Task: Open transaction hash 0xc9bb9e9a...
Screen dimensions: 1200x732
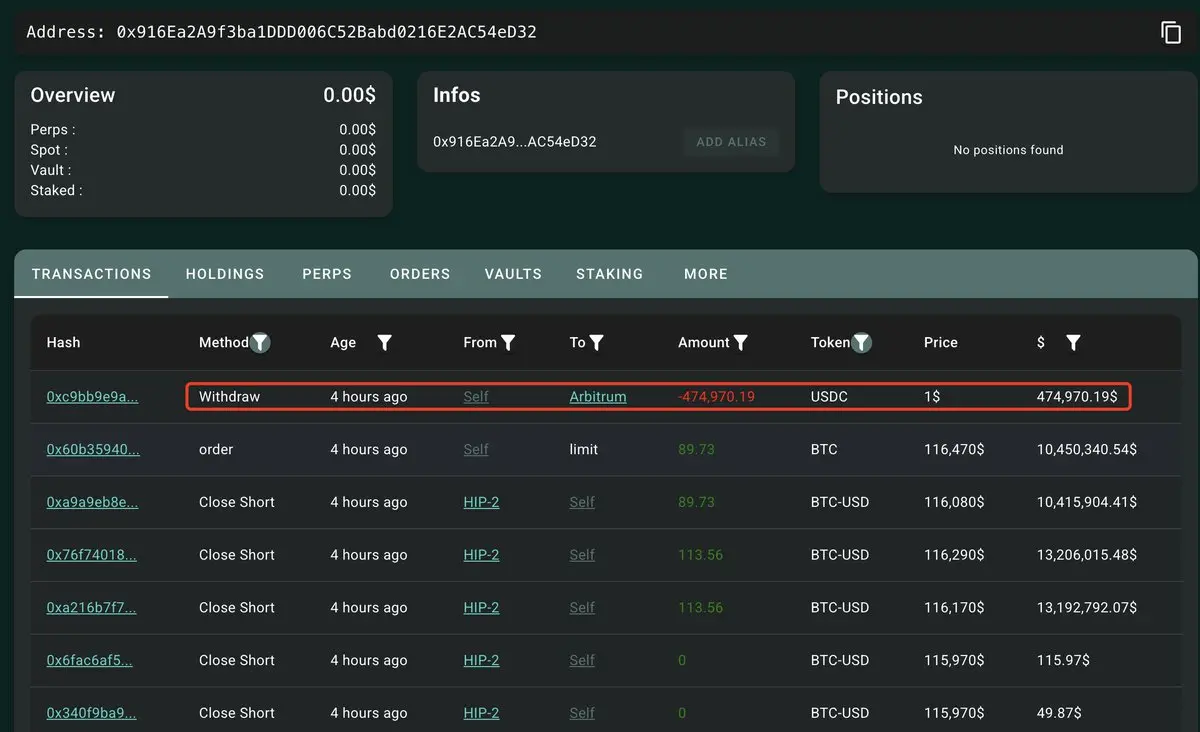Action: point(92,397)
